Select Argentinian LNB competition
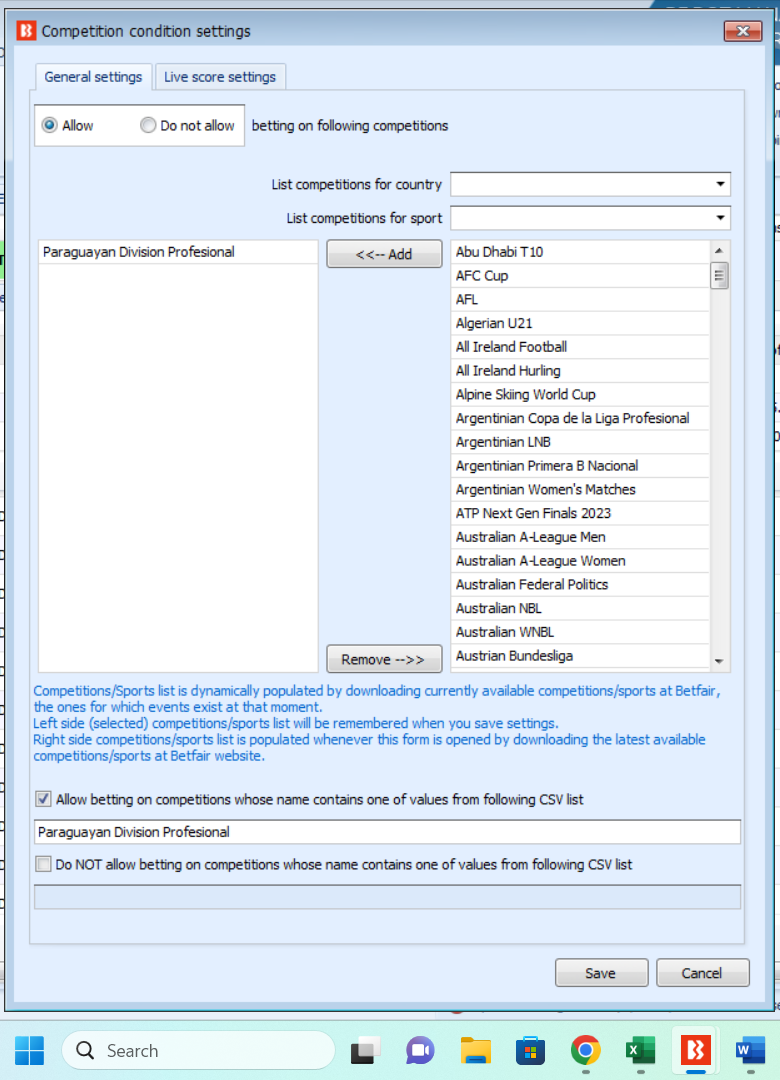Viewport: 780px width, 1080px height. [580, 442]
